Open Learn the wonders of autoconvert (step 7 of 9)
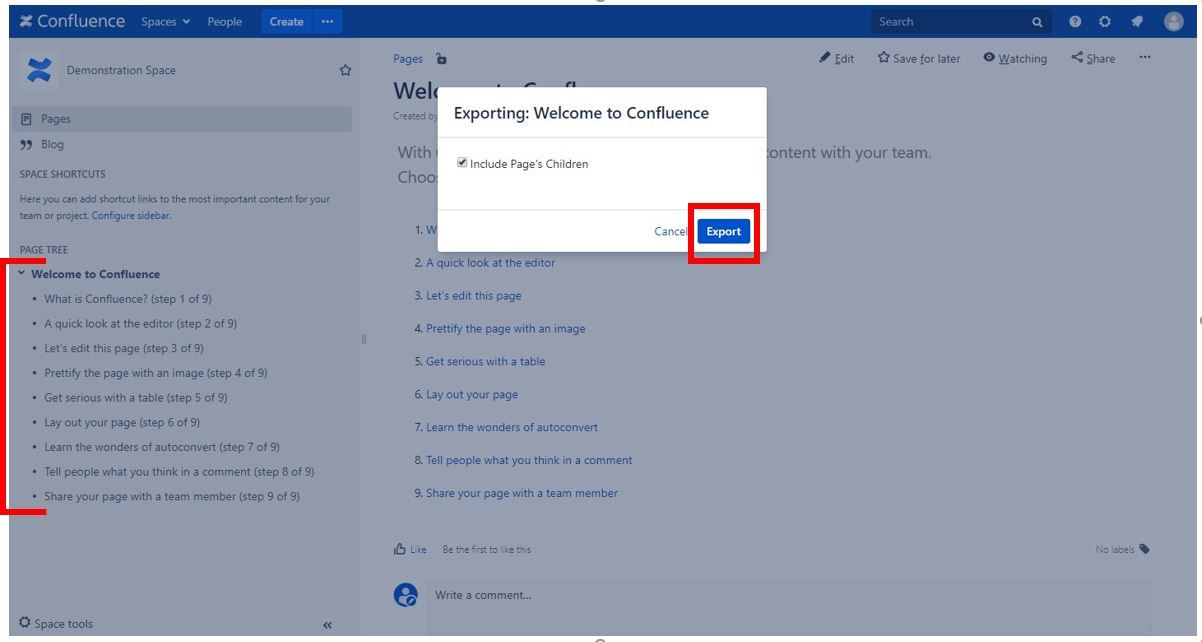This screenshot has height=642, width=1202. [x=162, y=447]
